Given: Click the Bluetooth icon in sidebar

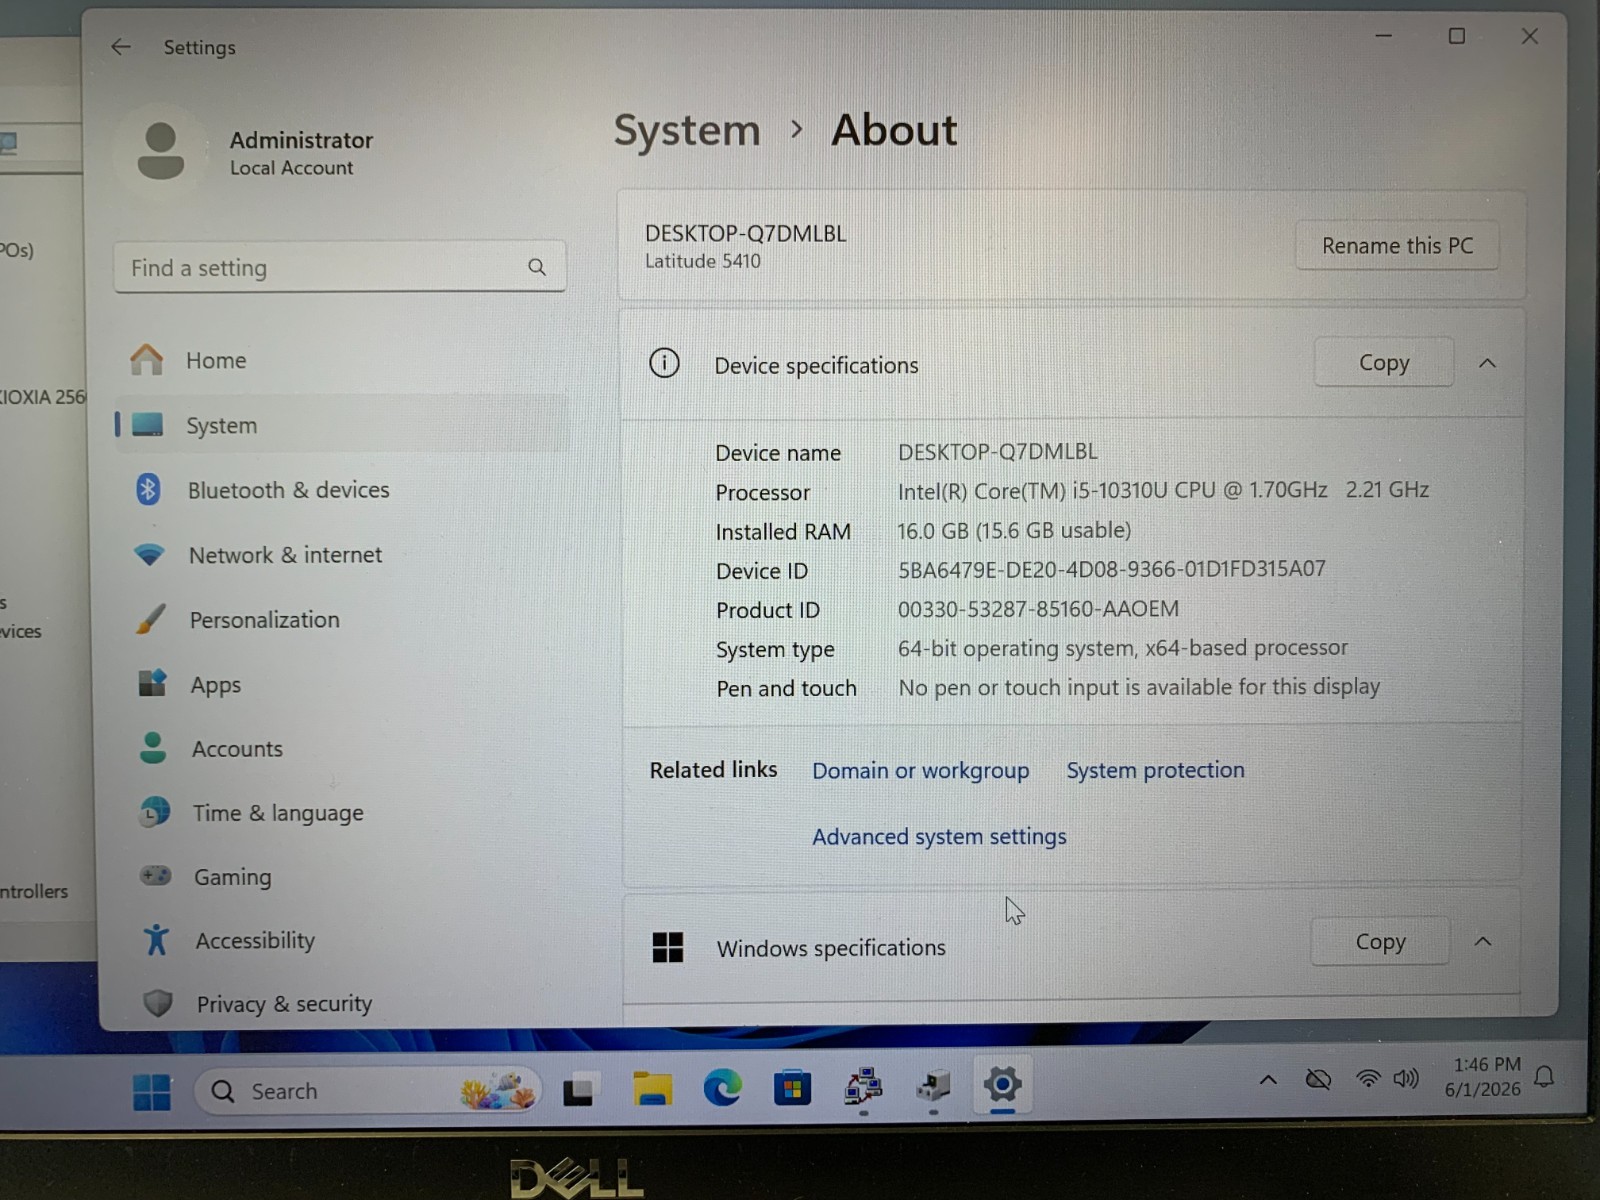Looking at the screenshot, I should pyautogui.click(x=148, y=489).
